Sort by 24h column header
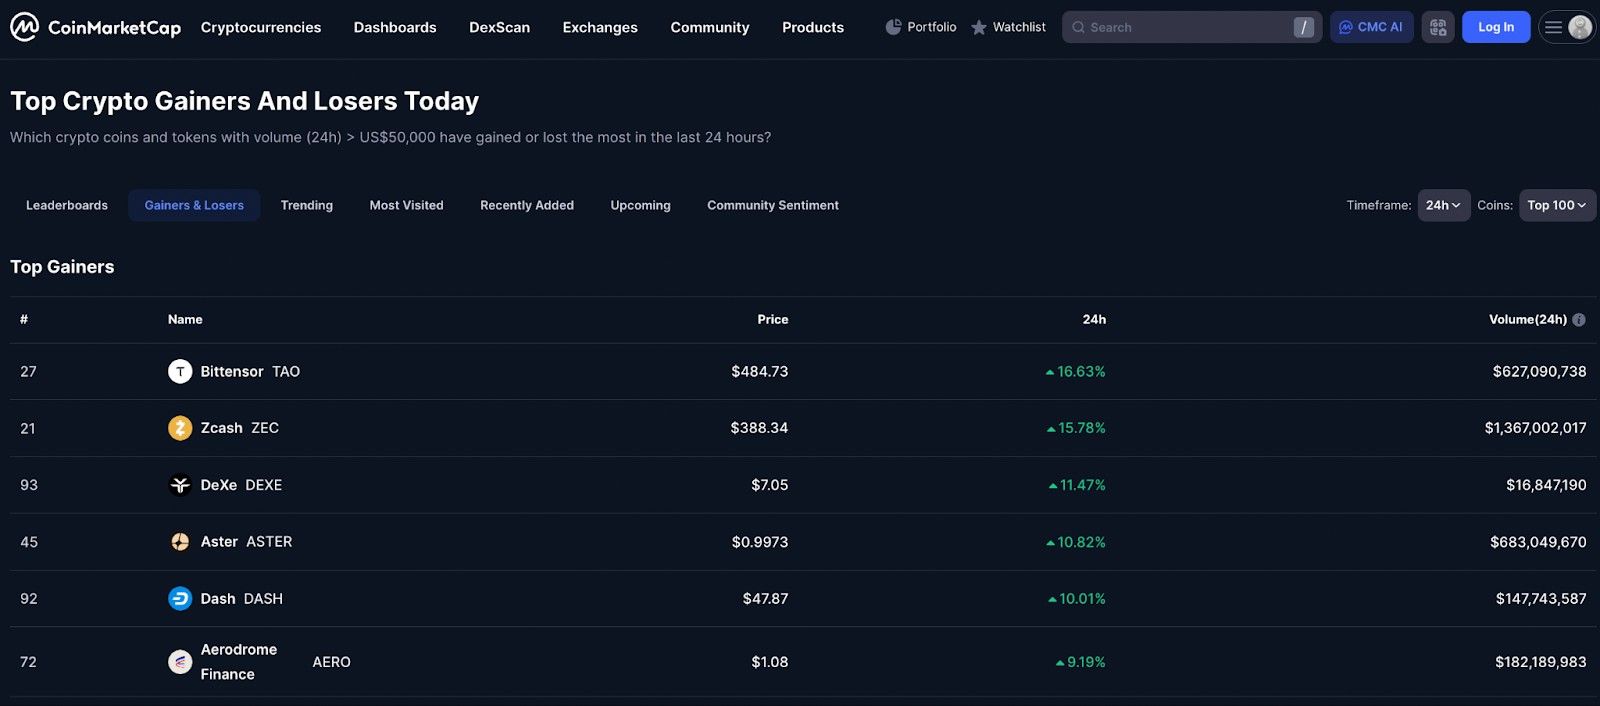Viewport: 1600px width, 706px height. pos(1094,320)
